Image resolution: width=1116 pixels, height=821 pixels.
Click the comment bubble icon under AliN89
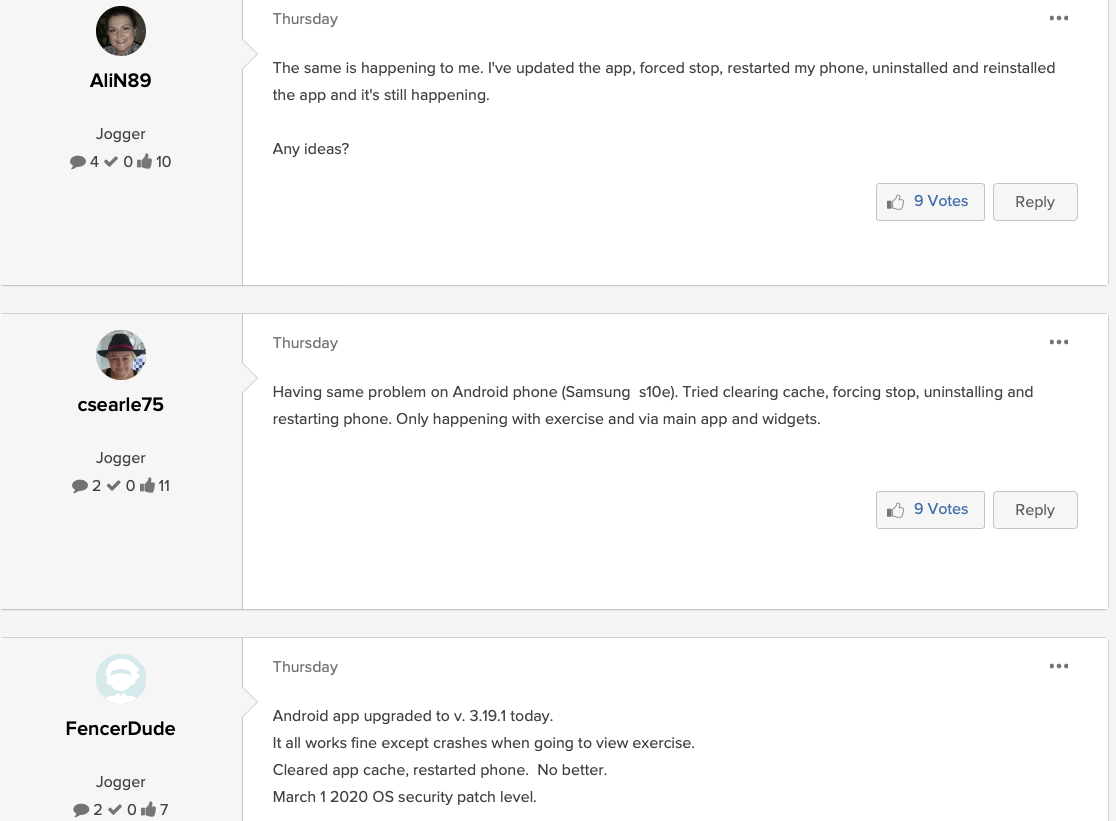[78, 162]
